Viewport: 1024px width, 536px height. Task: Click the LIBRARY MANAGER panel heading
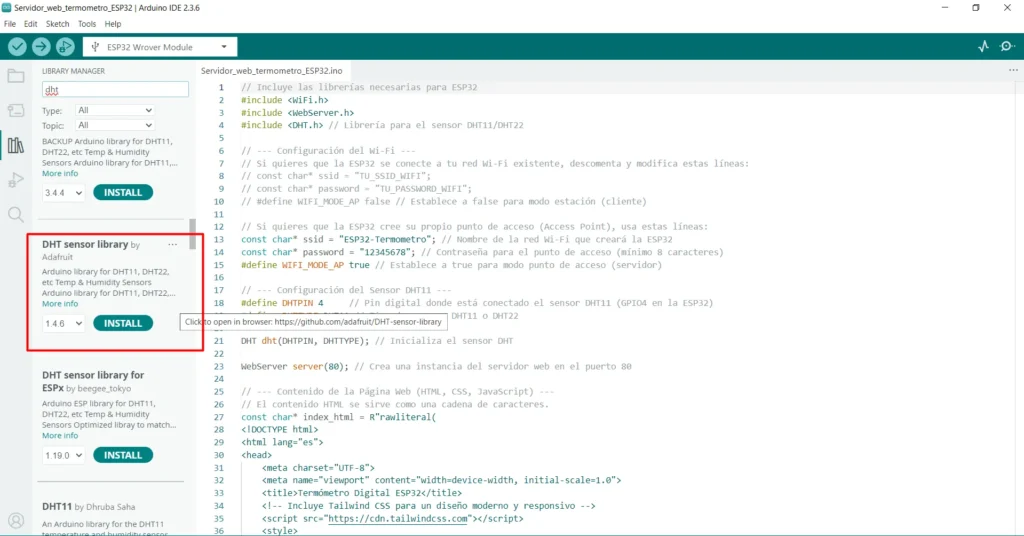[x=74, y=71]
